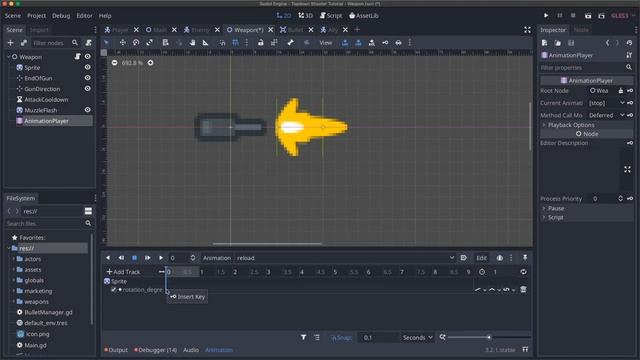The image size is (640, 360).
Task: Switch to the Script workspace
Action: coord(331,16)
